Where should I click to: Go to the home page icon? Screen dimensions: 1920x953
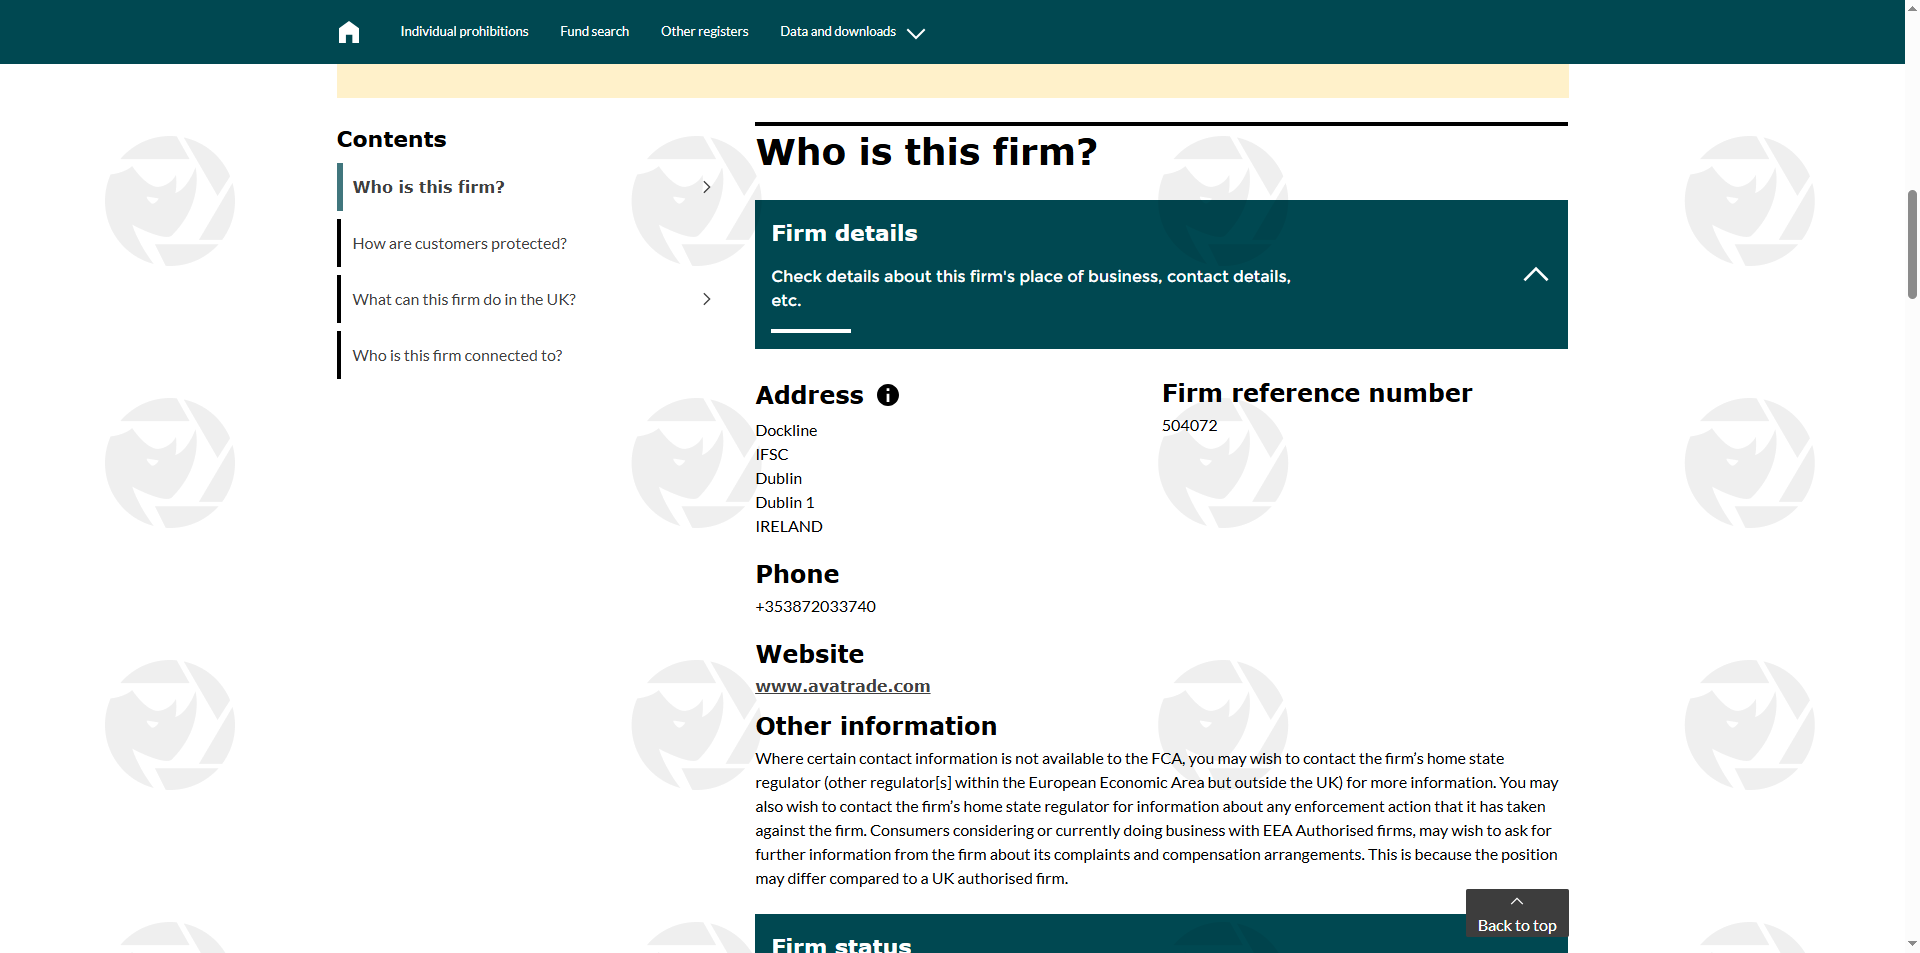pyautogui.click(x=348, y=32)
